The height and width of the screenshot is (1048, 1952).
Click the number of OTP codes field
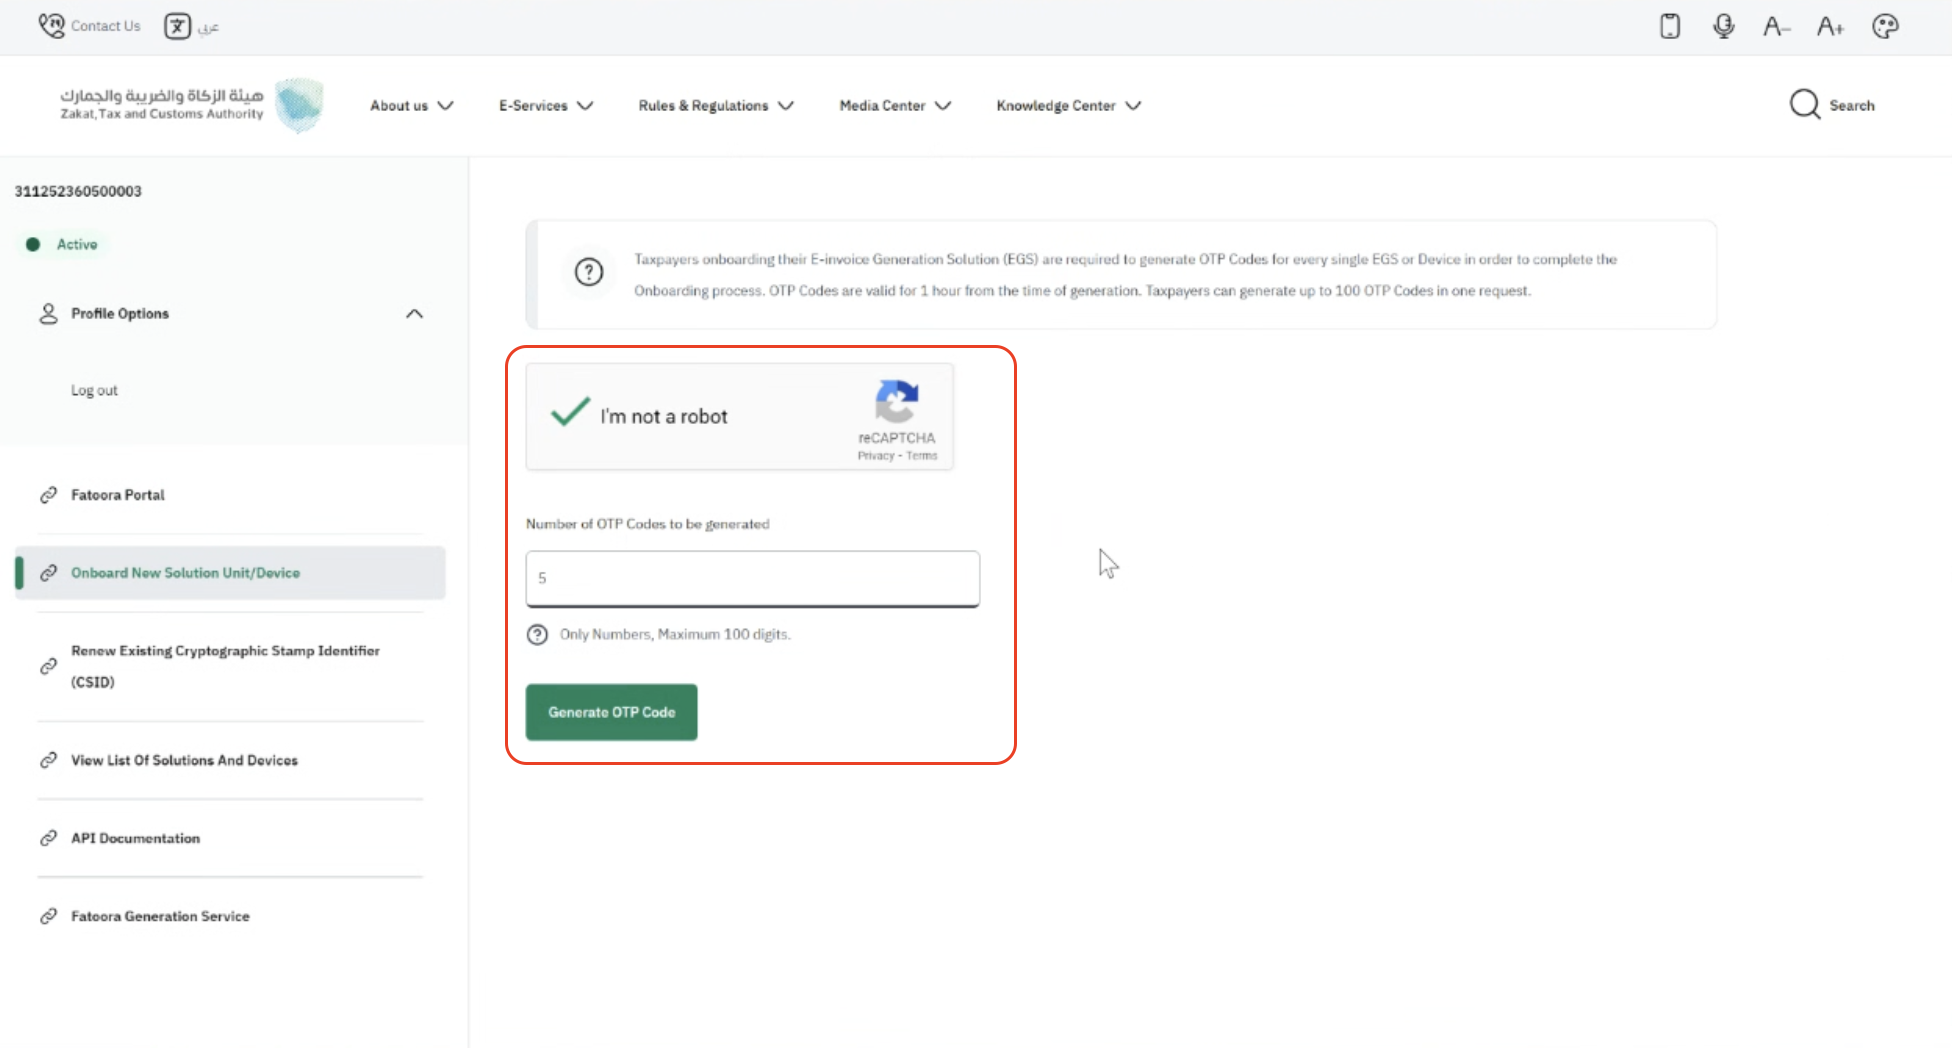752,579
